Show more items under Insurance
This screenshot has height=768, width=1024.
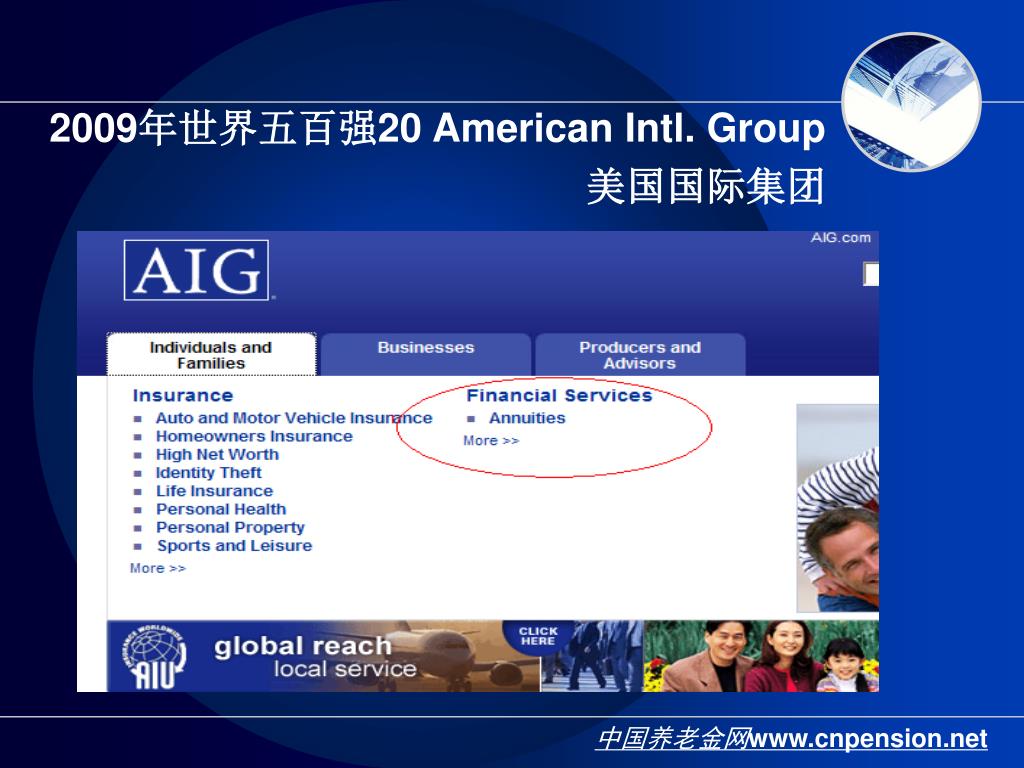click(x=157, y=568)
